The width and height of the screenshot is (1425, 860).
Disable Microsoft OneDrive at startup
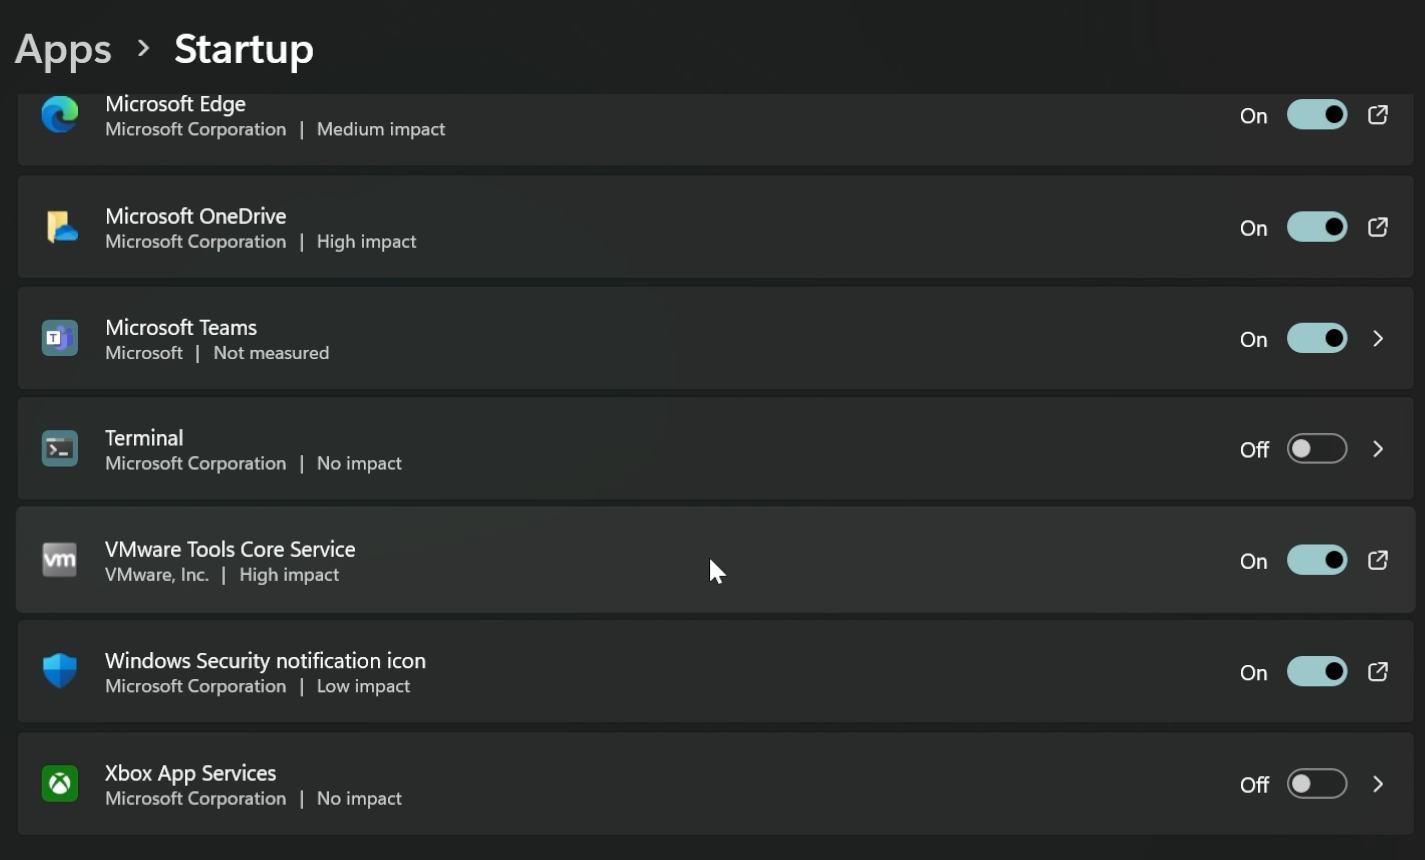(1317, 227)
